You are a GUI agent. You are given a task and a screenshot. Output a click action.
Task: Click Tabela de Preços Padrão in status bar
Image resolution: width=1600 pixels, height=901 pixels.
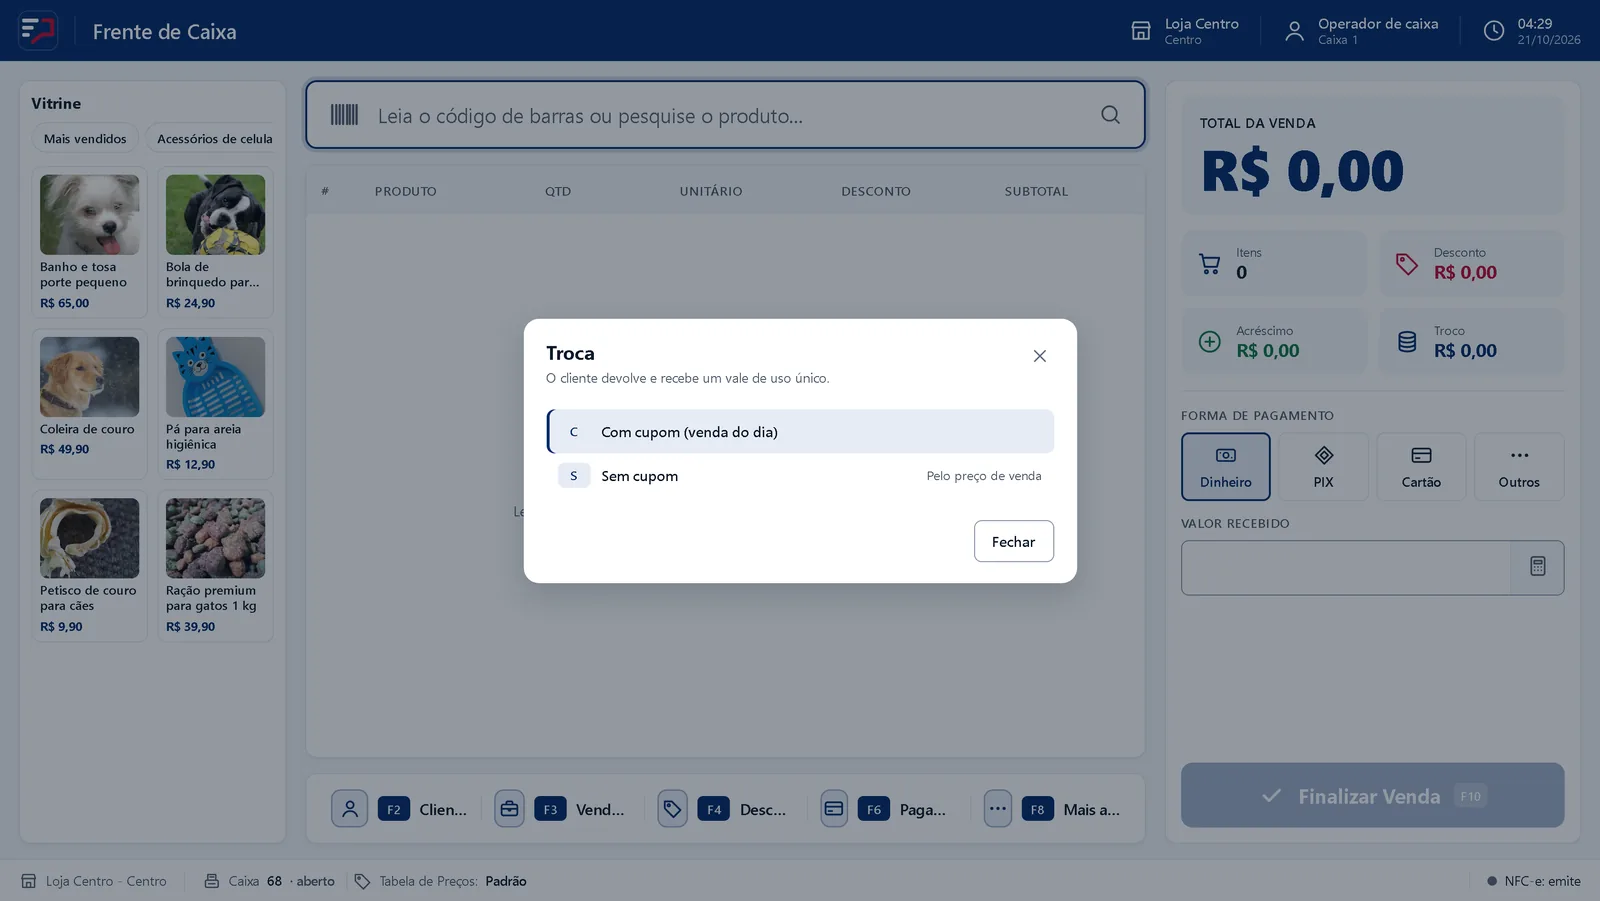(x=440, y=881)
